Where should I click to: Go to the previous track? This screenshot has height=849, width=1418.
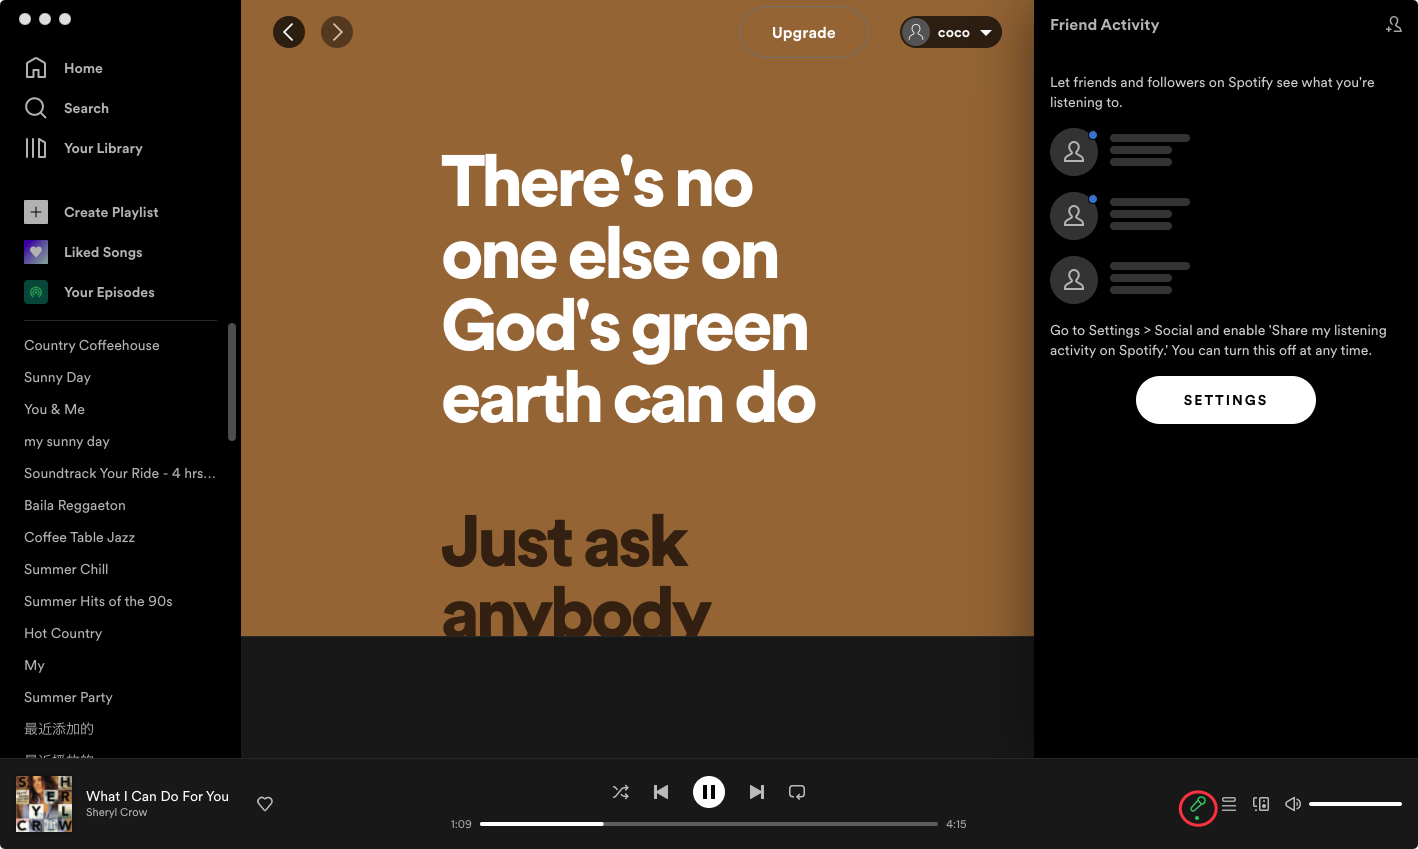point(661,792)
